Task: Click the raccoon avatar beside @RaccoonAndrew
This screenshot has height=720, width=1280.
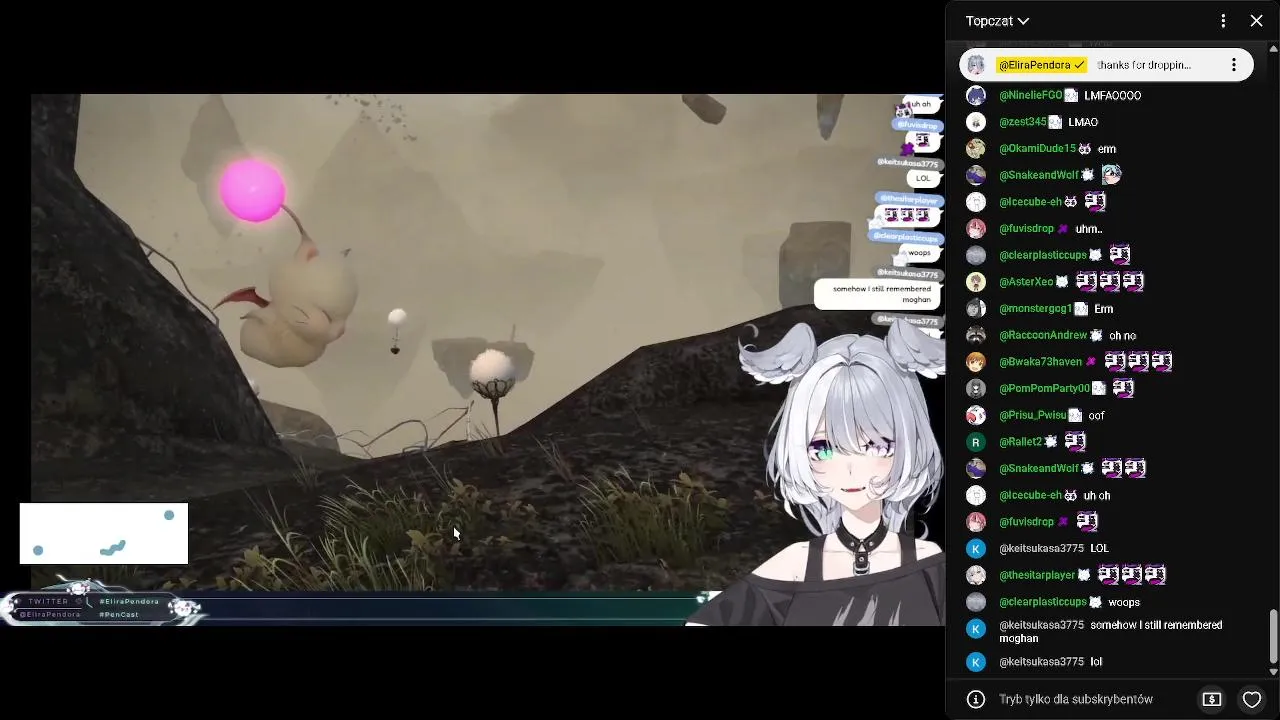Action: pyautogui.click(x=976, y=336)
